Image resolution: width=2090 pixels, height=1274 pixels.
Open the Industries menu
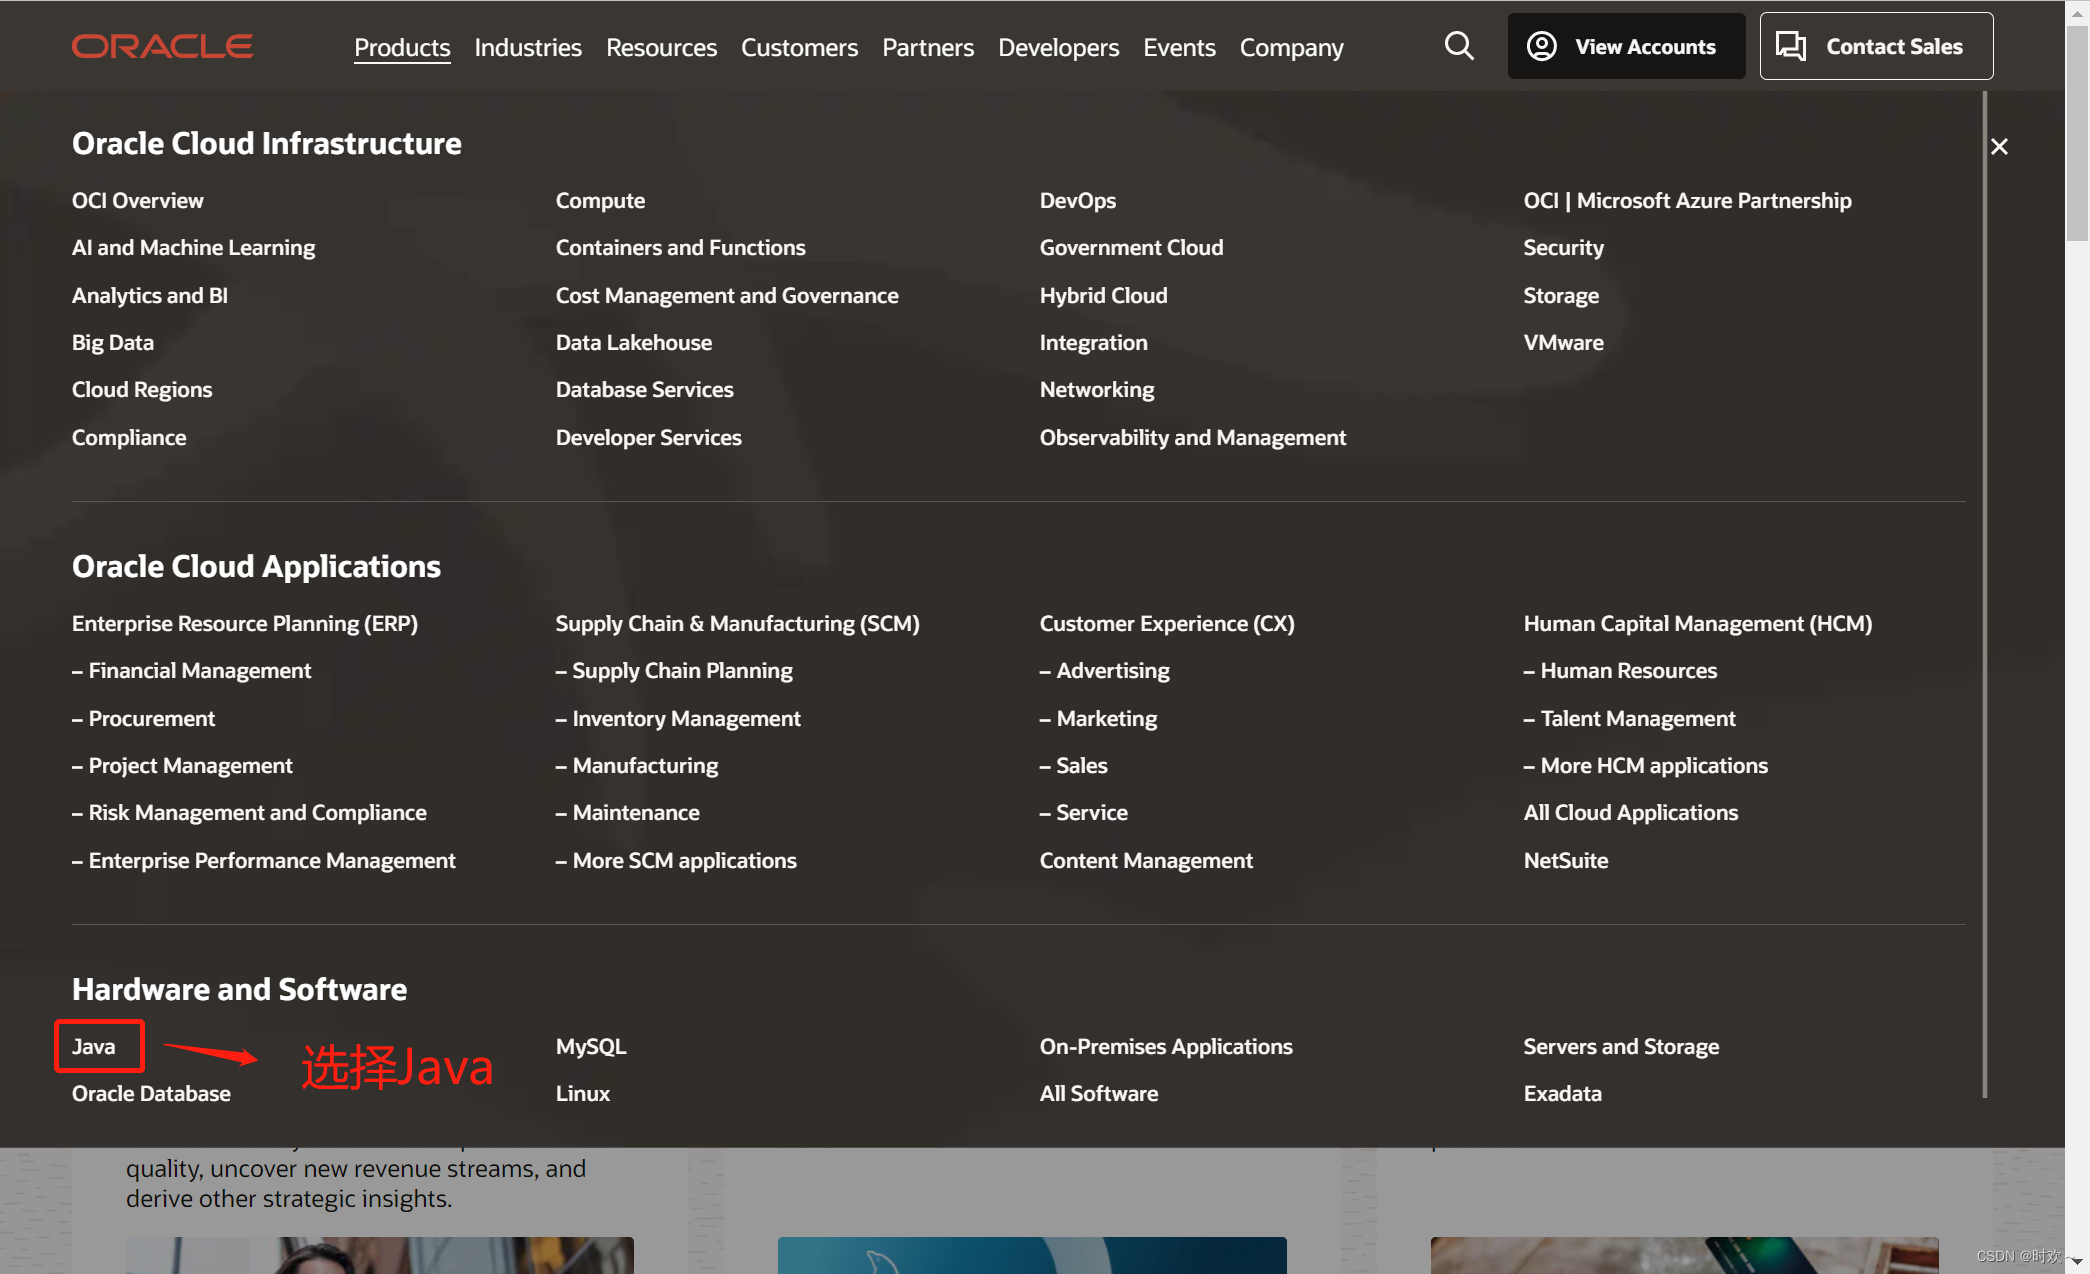click(528, 47)
